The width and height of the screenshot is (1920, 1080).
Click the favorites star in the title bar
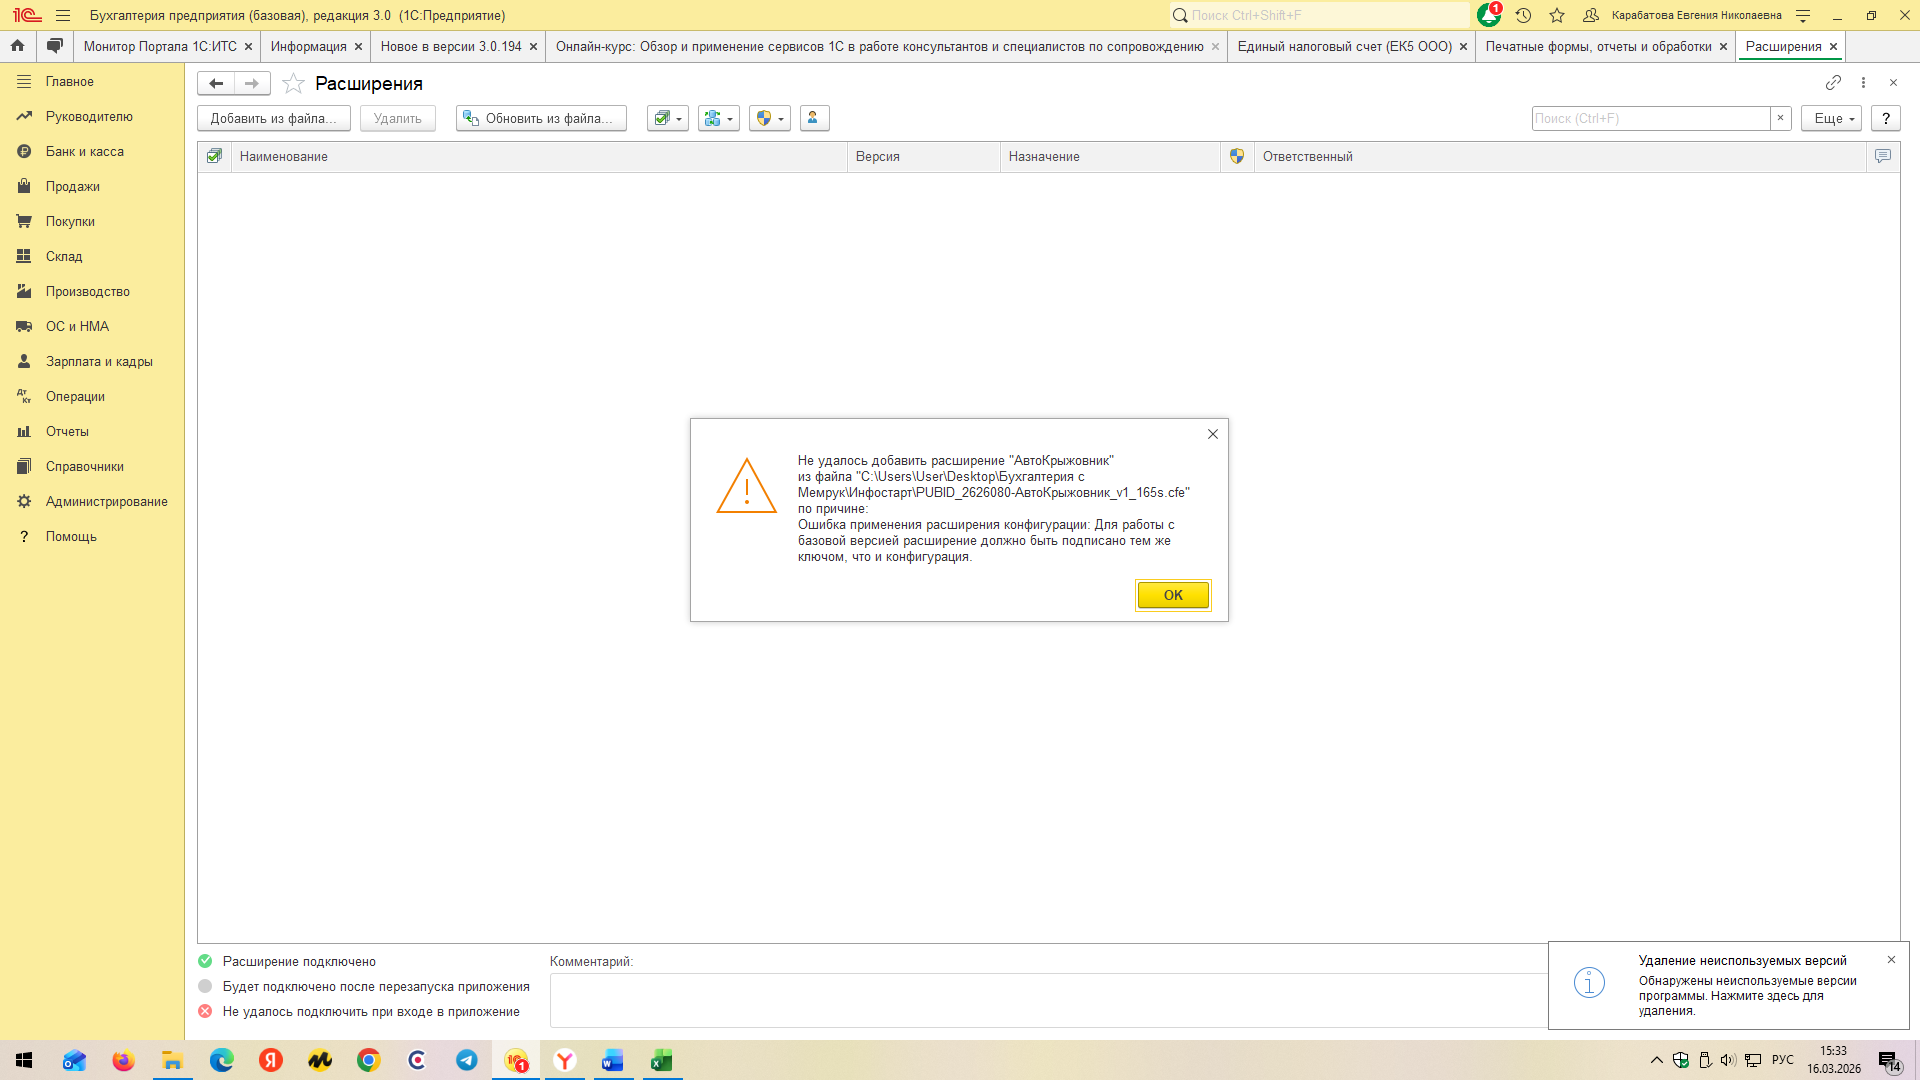(1557, 15)
